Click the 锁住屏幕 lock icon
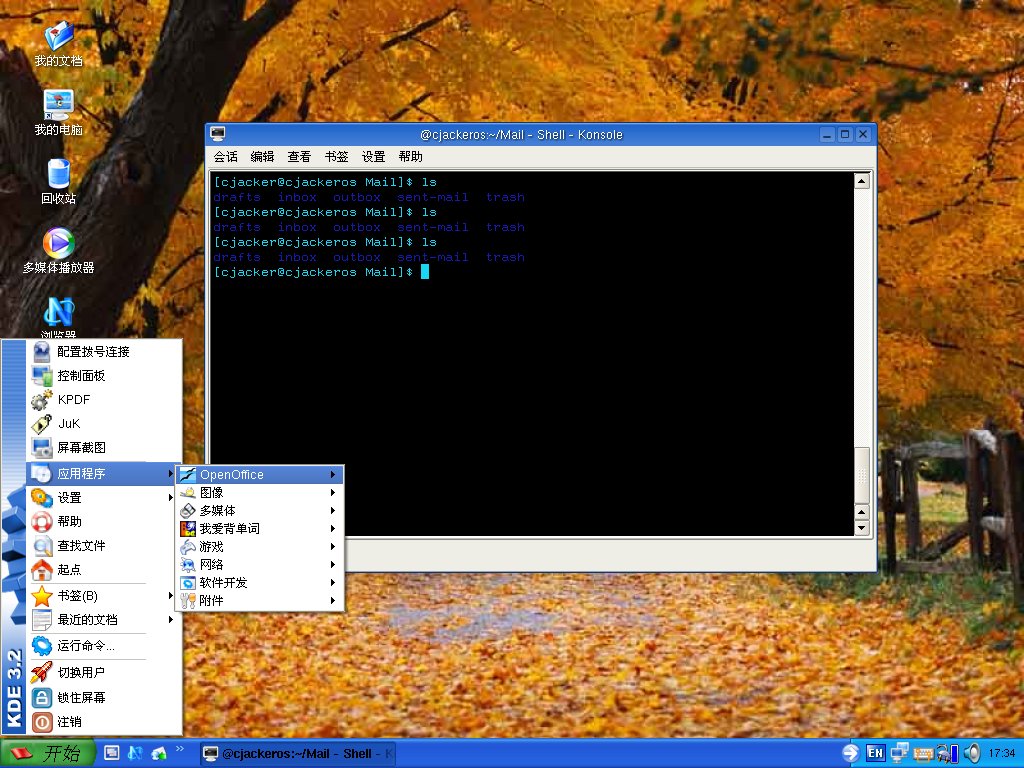This screenshot has height=768, width=1024. [x=42, y=697]
